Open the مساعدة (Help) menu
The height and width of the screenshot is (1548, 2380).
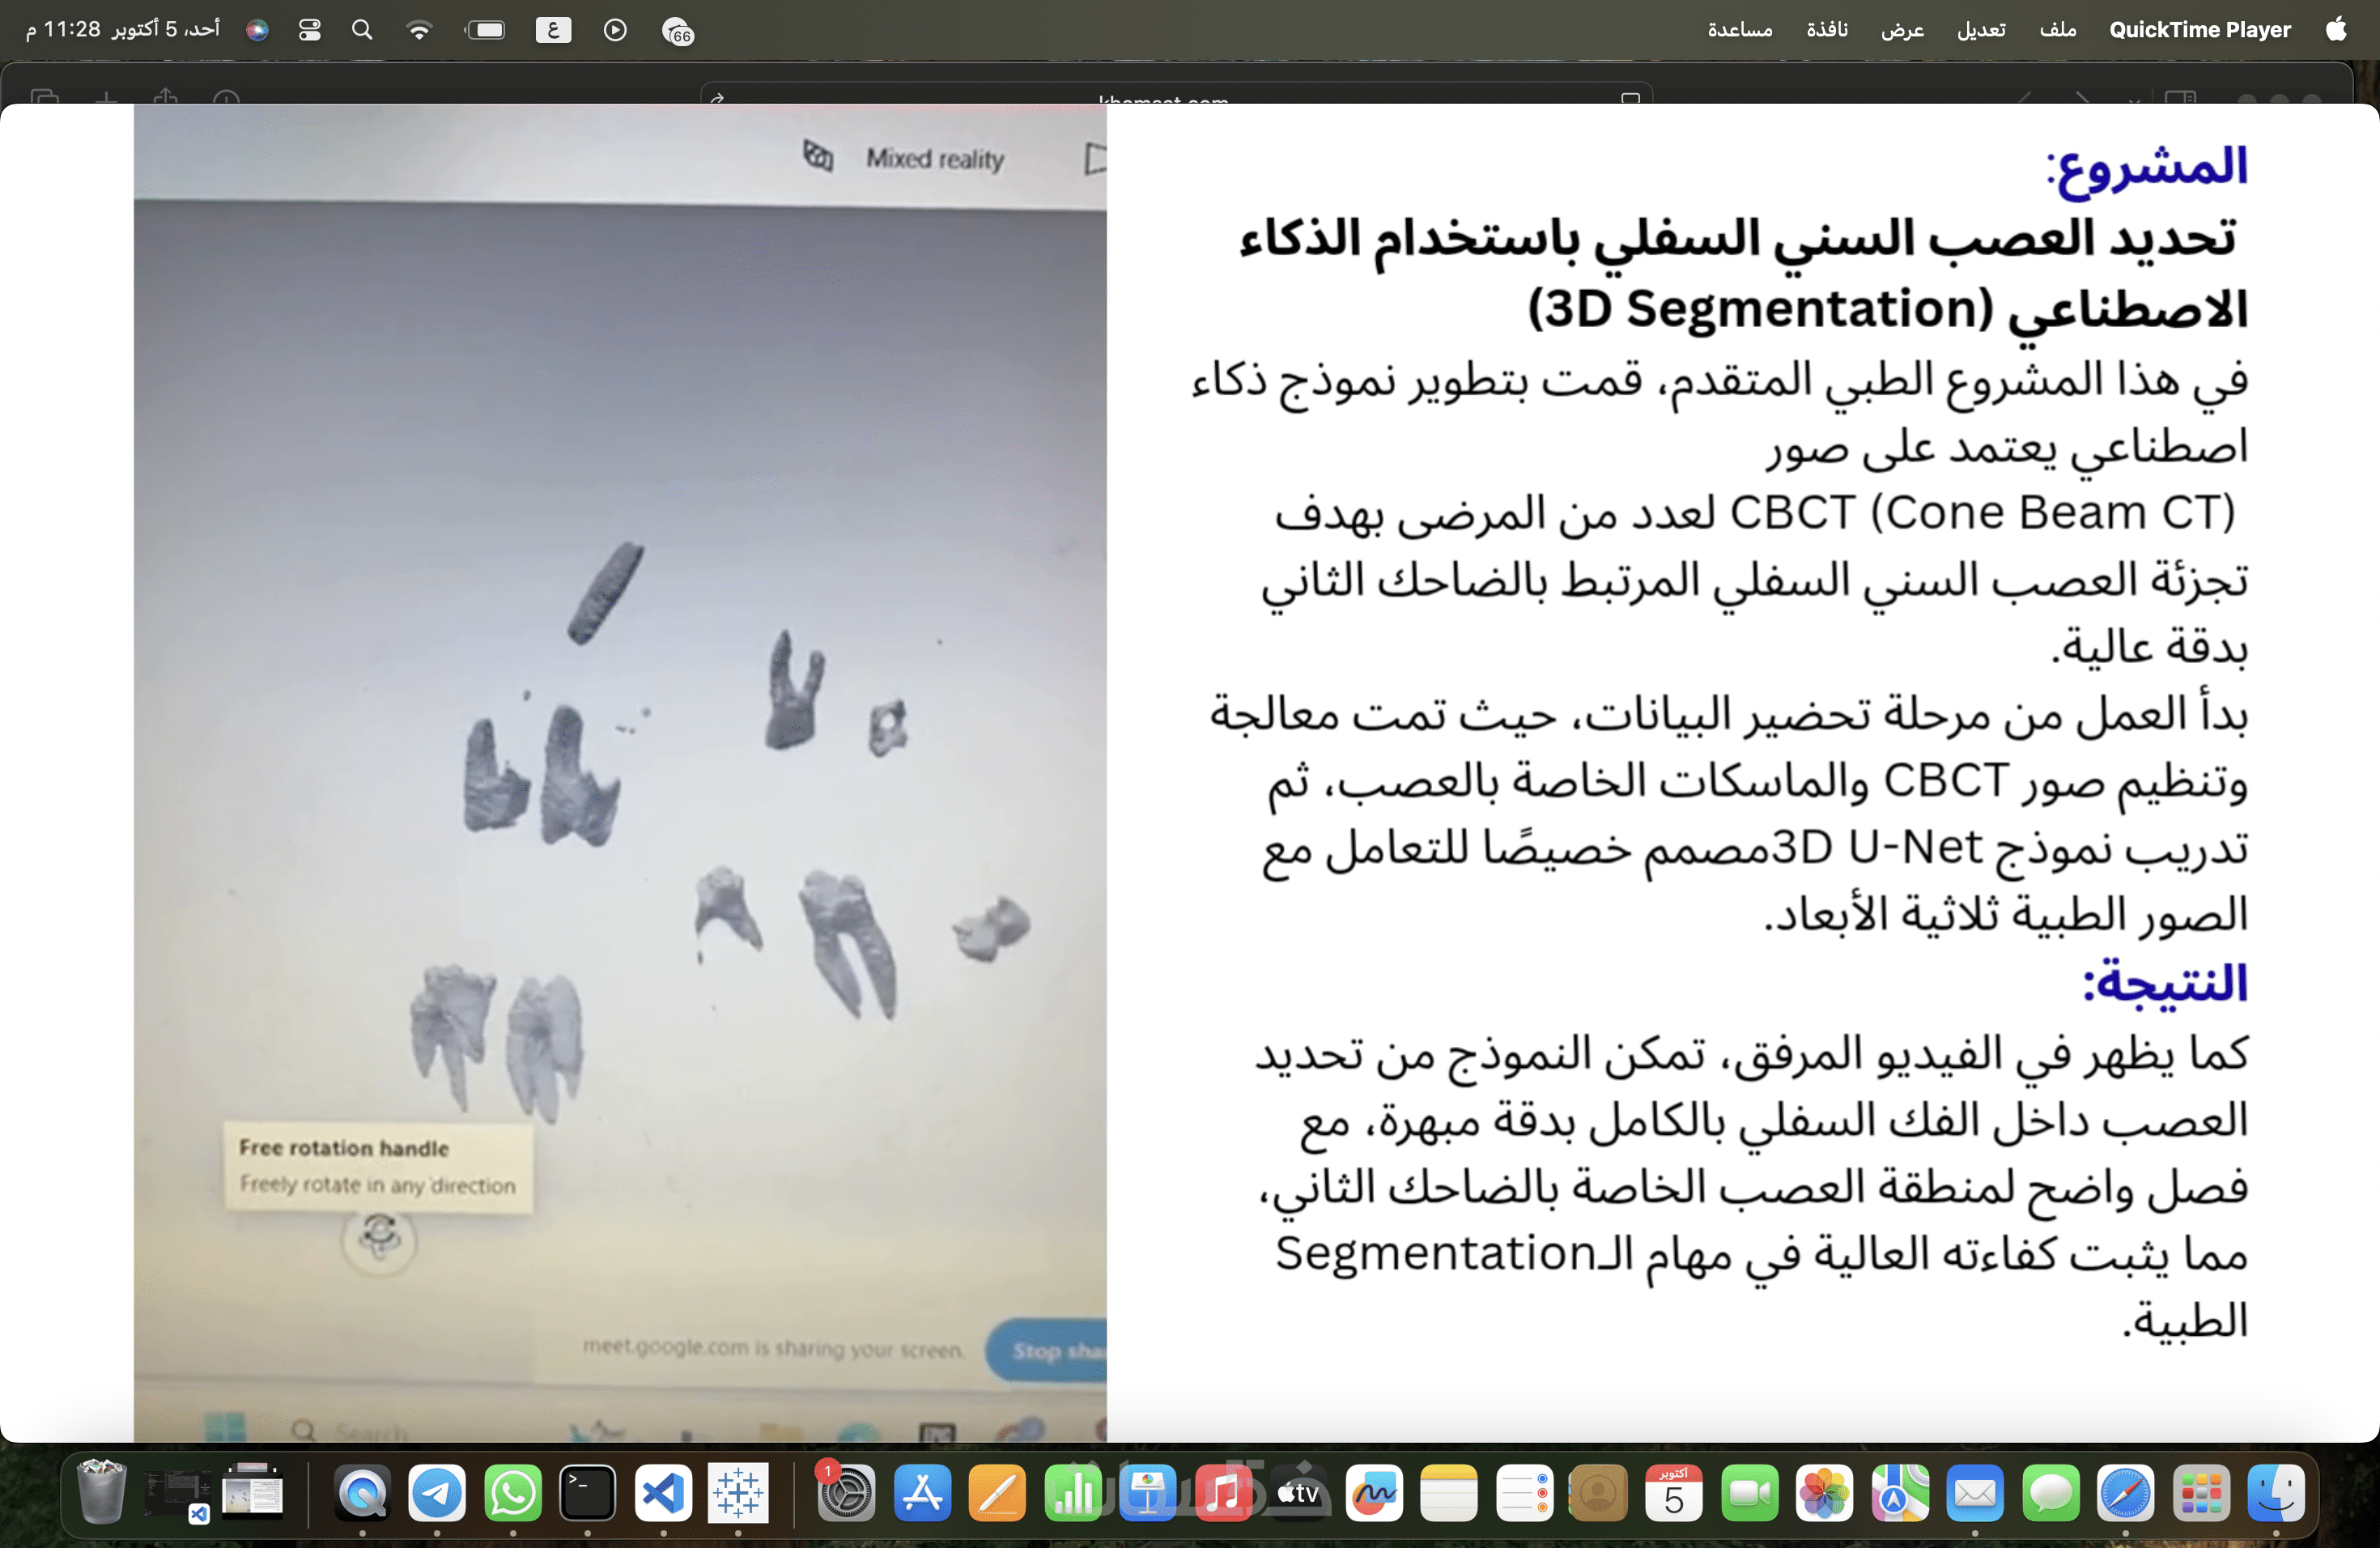(1739, 30)
